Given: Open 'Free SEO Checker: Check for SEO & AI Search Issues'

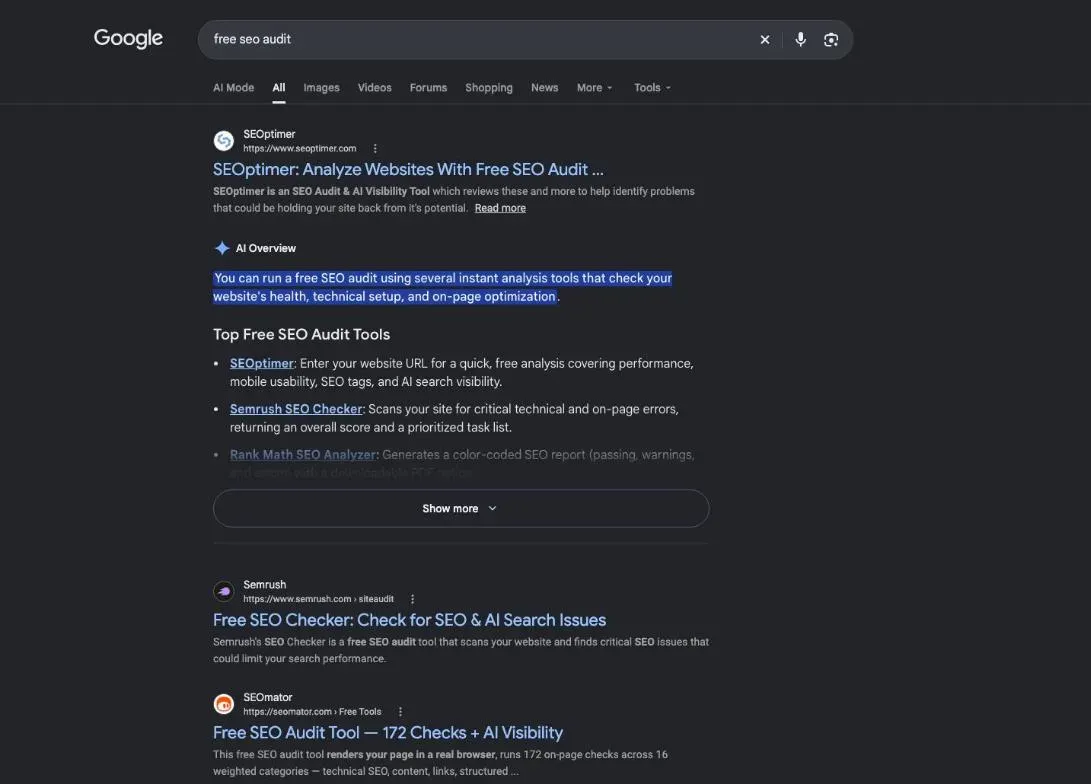Looking at the screenshot, I should [x=409, y=620].
